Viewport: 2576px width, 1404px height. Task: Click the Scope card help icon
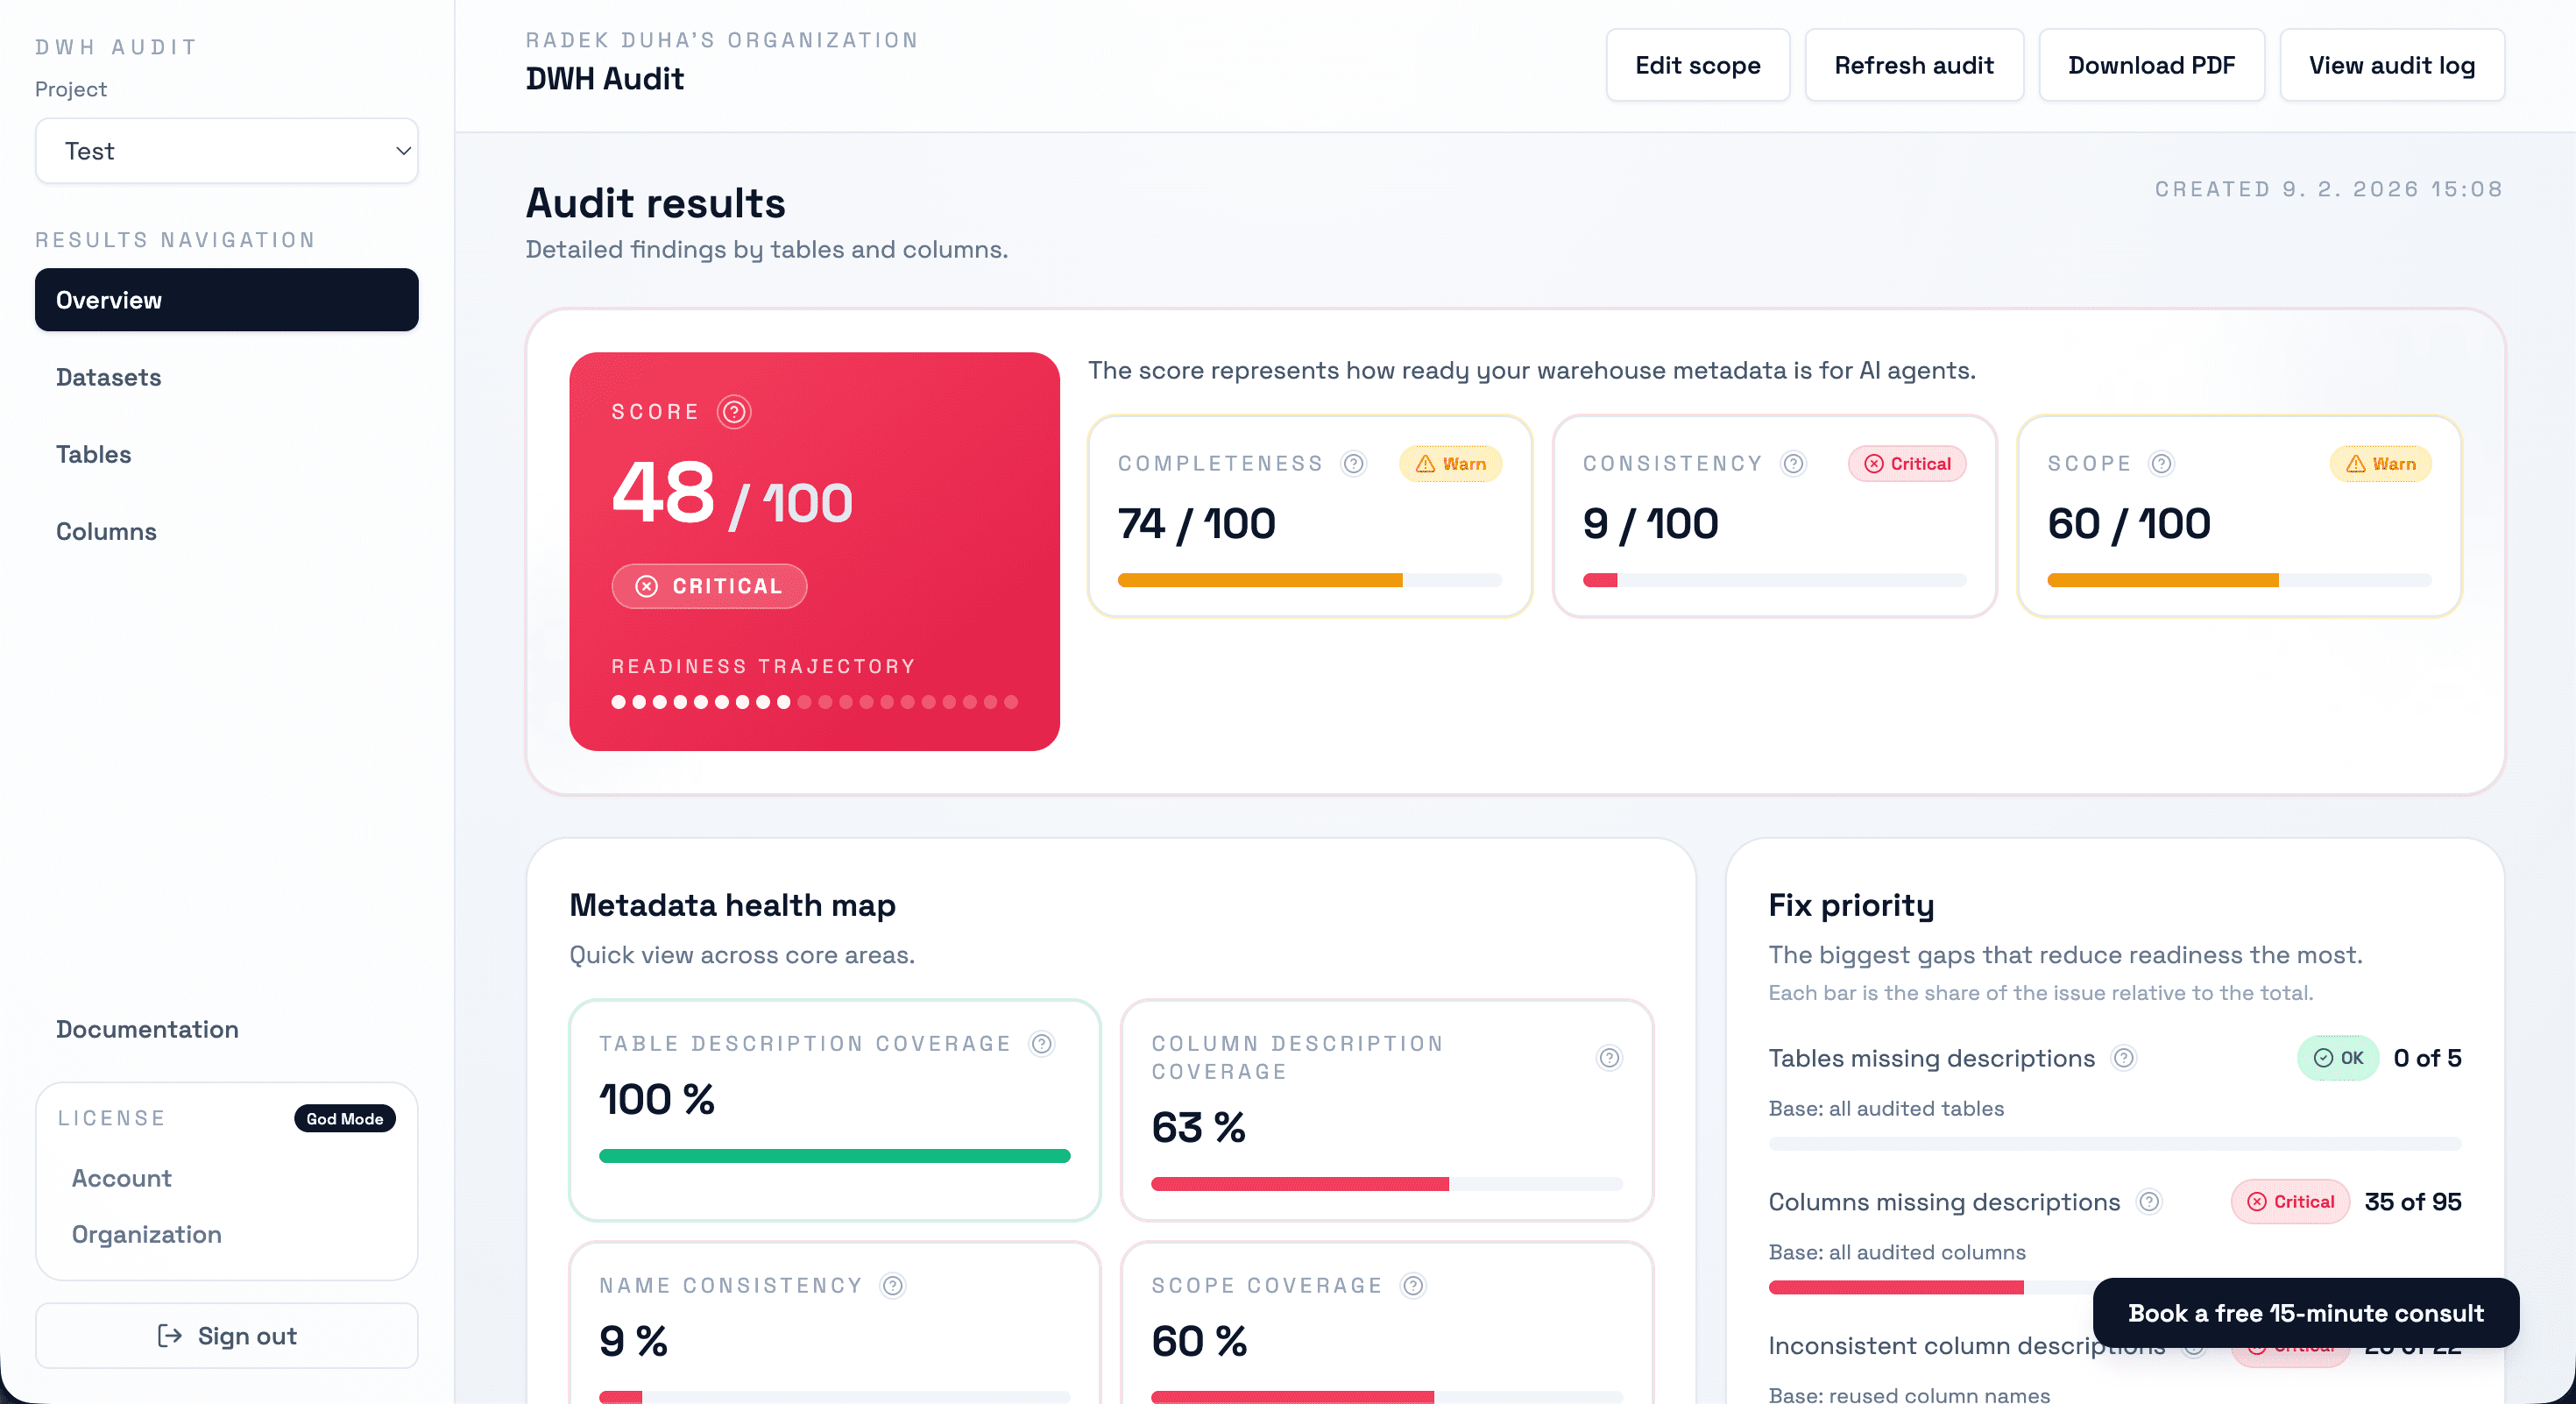pos(2161,464)
